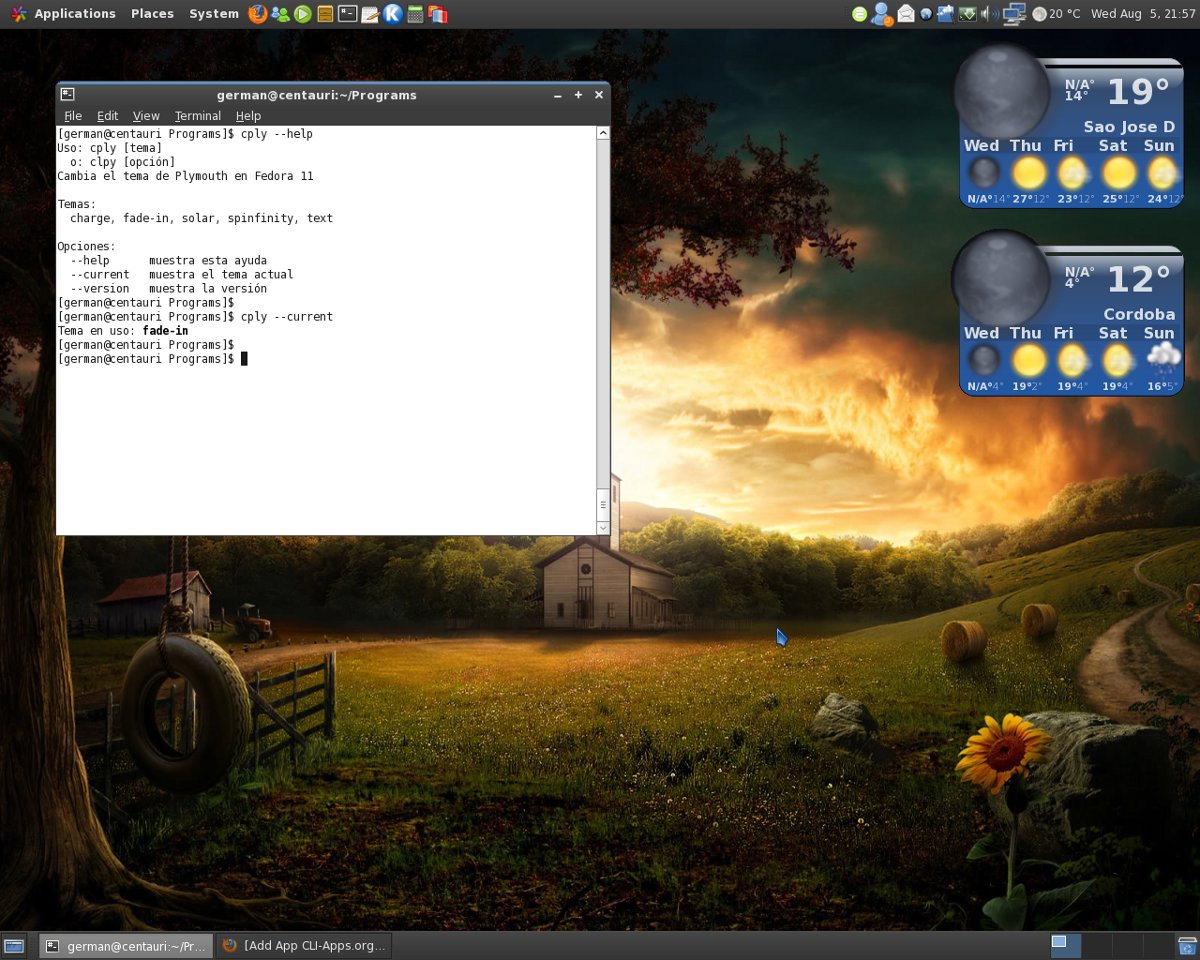Switch to german@centauri terminal taskbar button
The image size is (1200, 960).
point(126,945)
